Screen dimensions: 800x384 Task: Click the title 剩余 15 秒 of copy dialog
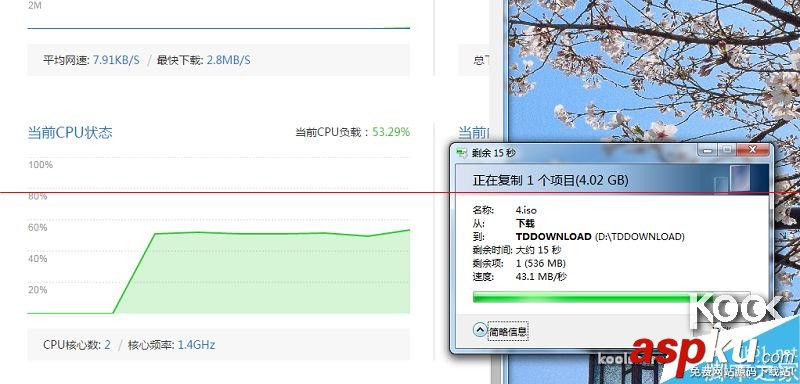point(493,152)
